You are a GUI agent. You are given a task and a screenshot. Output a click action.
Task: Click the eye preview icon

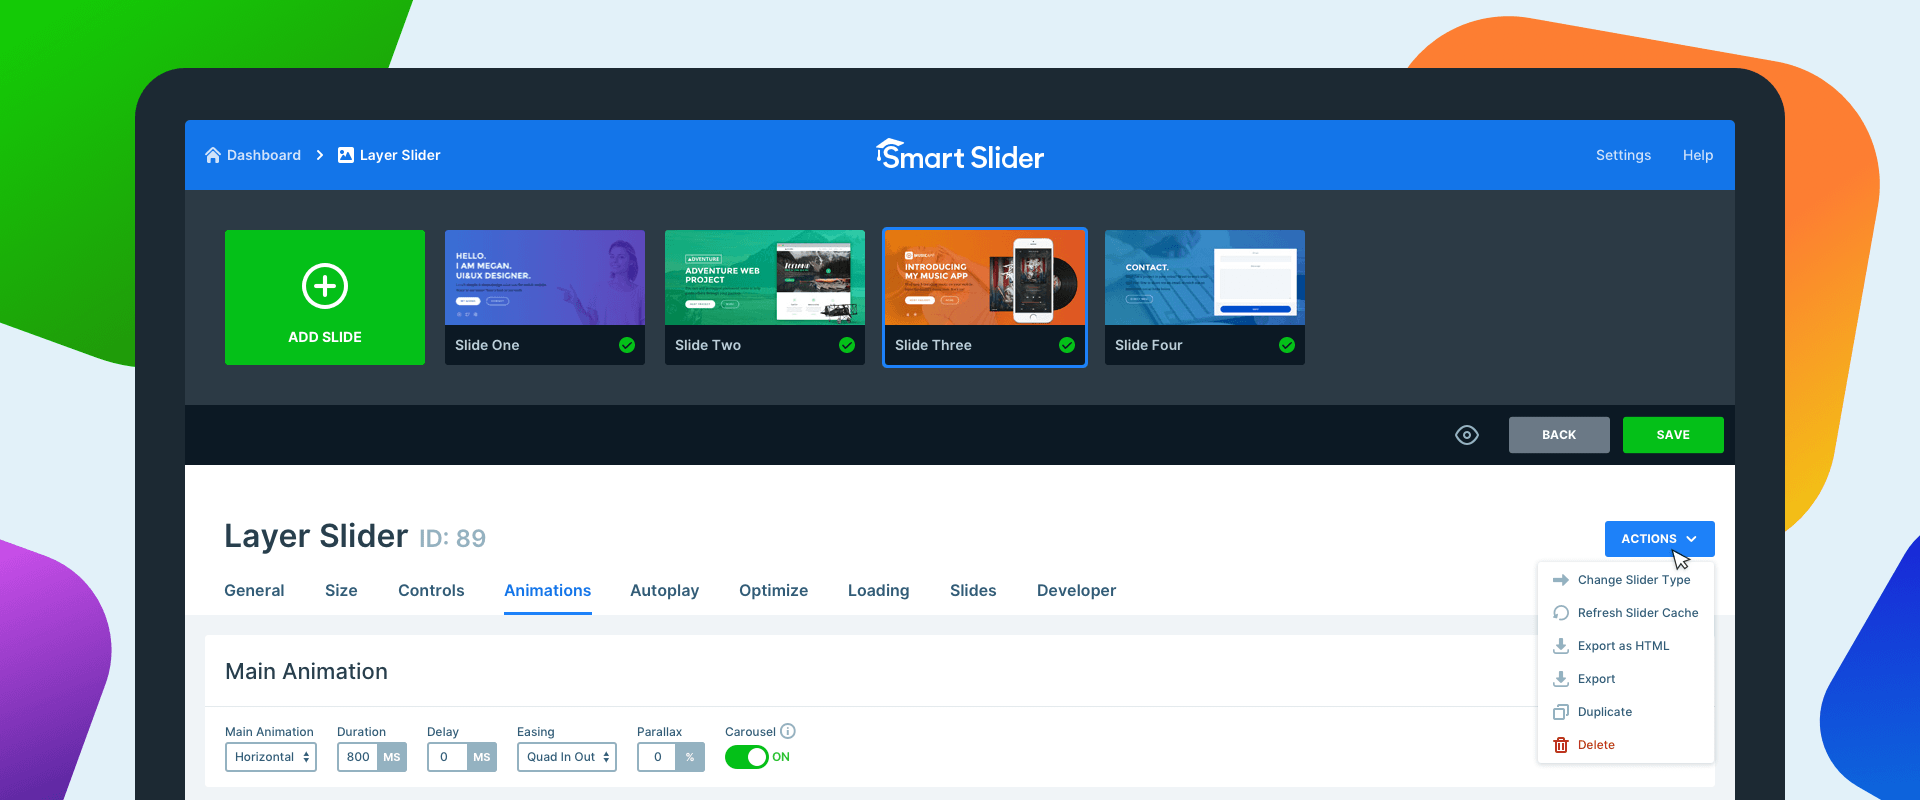point(1467,435)
